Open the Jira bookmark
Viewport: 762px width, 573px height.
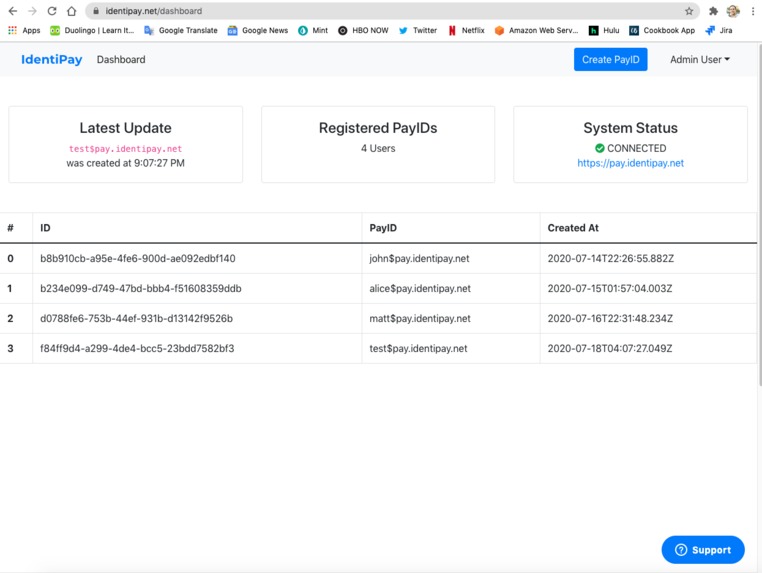click(719, 30)
